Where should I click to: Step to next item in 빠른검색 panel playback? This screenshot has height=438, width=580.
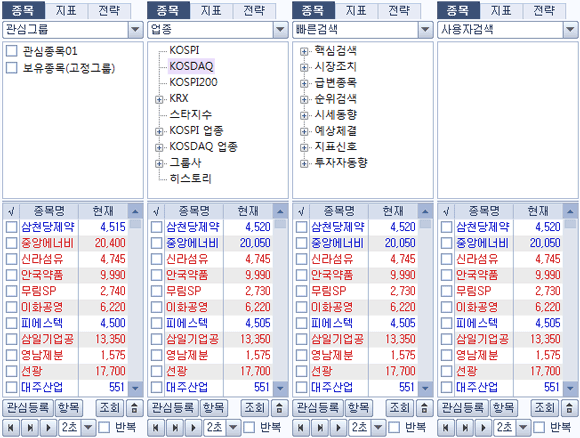pyautogui.click(x=320, y=428)
